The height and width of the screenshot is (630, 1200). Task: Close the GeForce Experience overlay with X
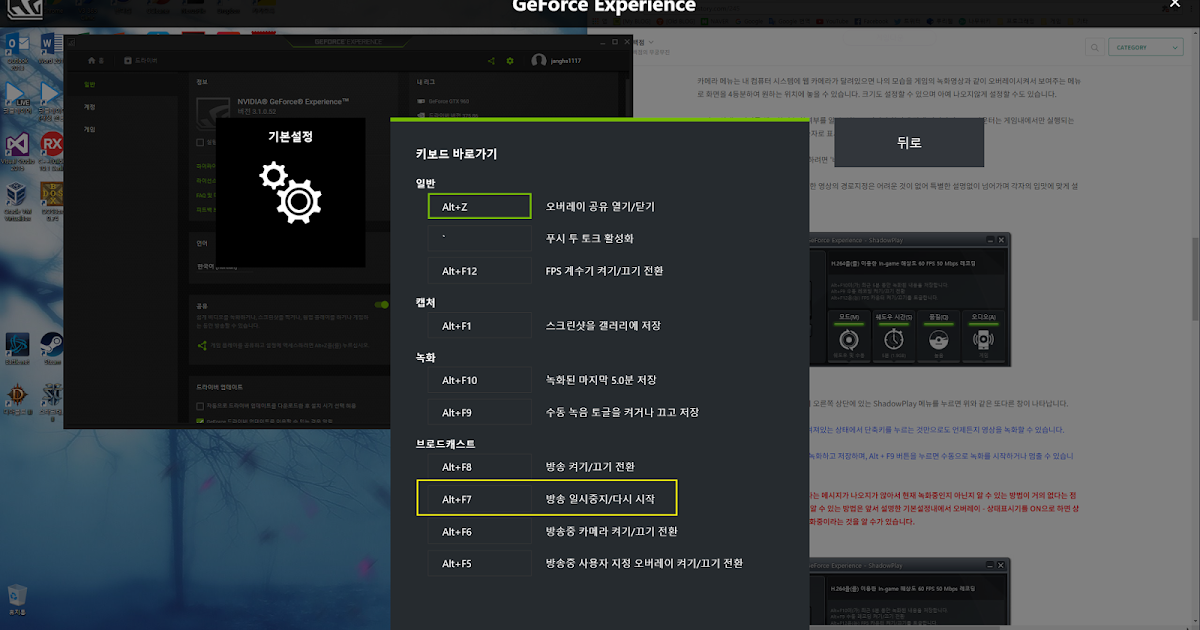(1175, 4)
